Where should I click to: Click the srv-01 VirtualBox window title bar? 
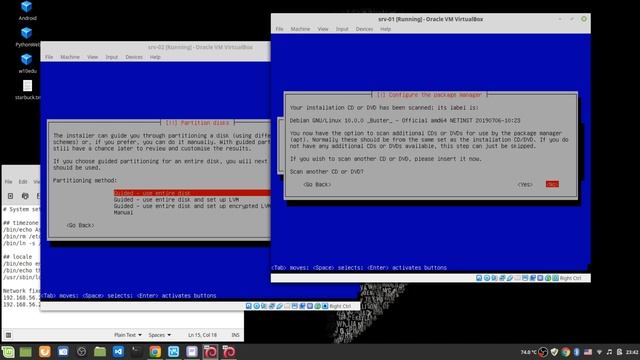(430, 19)
